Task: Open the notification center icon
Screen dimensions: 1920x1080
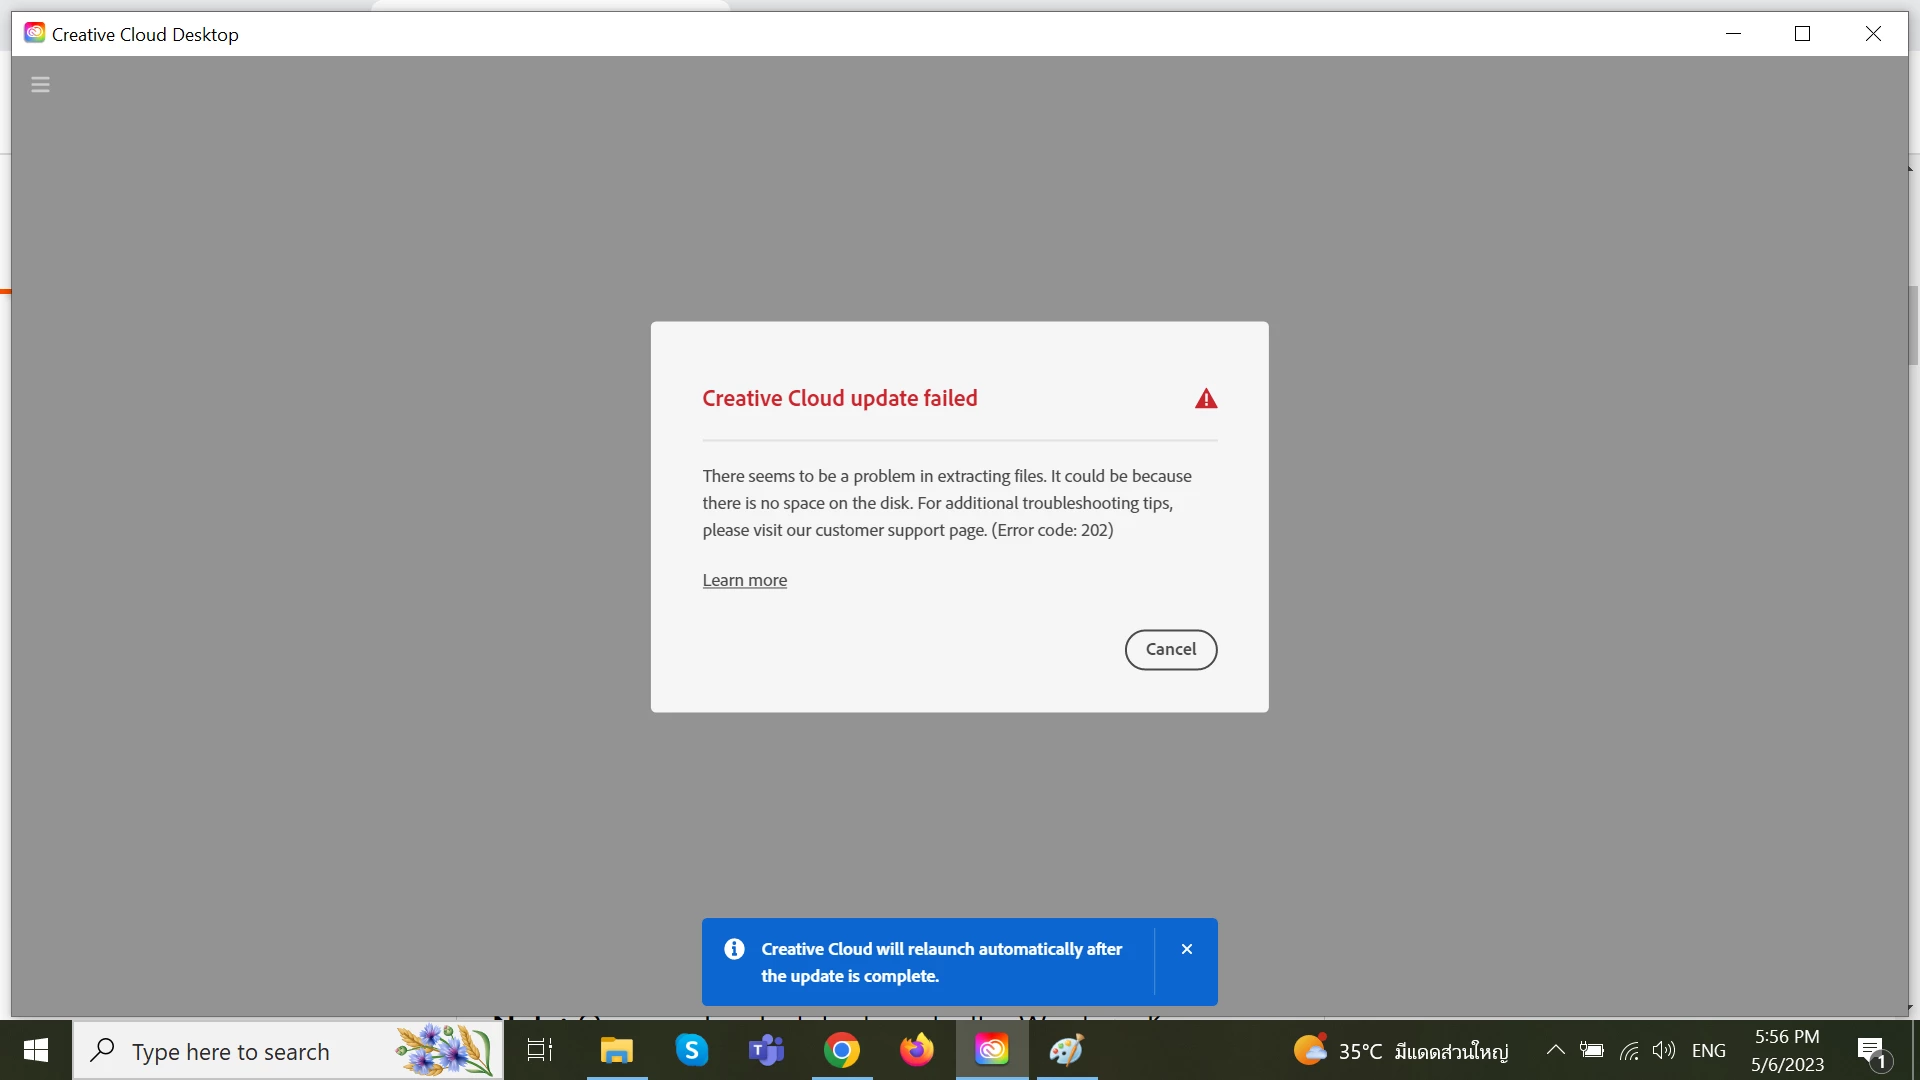Action: [1872, 1051]
